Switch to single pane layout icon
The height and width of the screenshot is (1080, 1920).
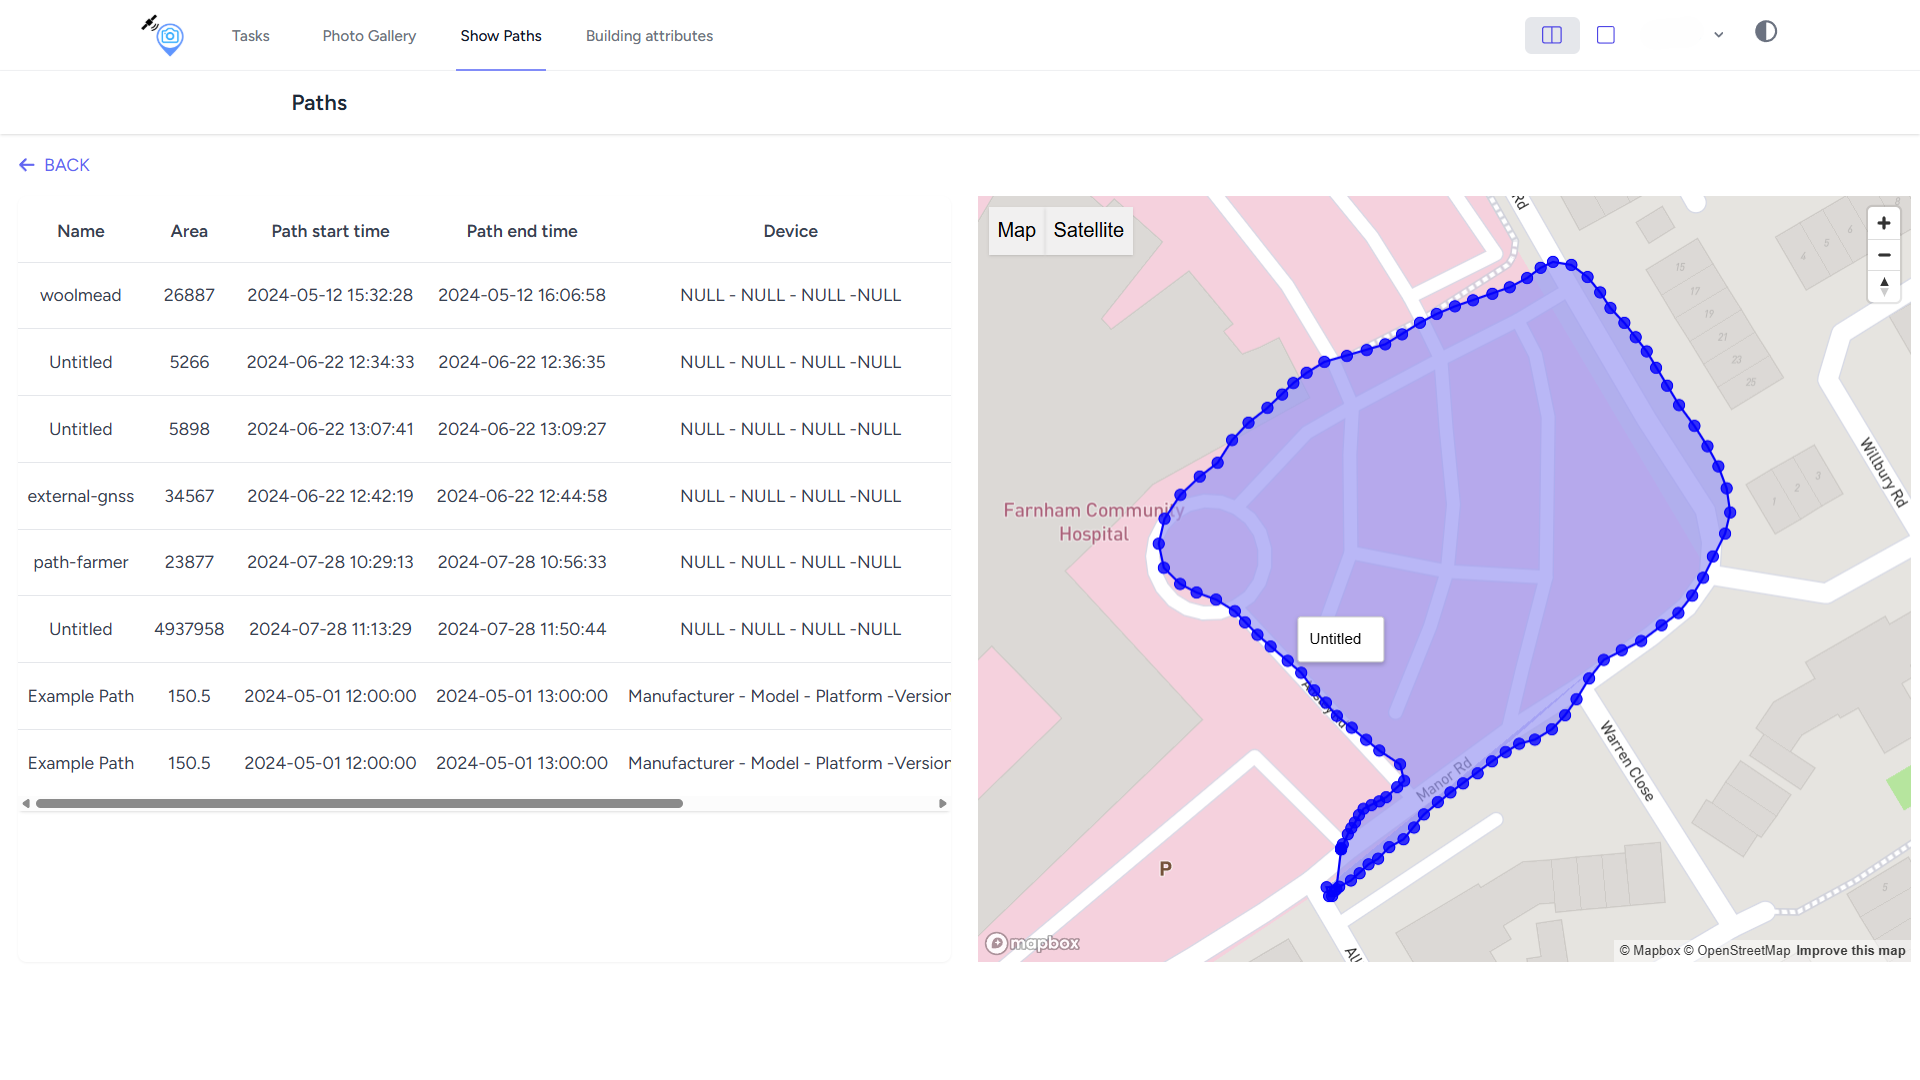1606,35
